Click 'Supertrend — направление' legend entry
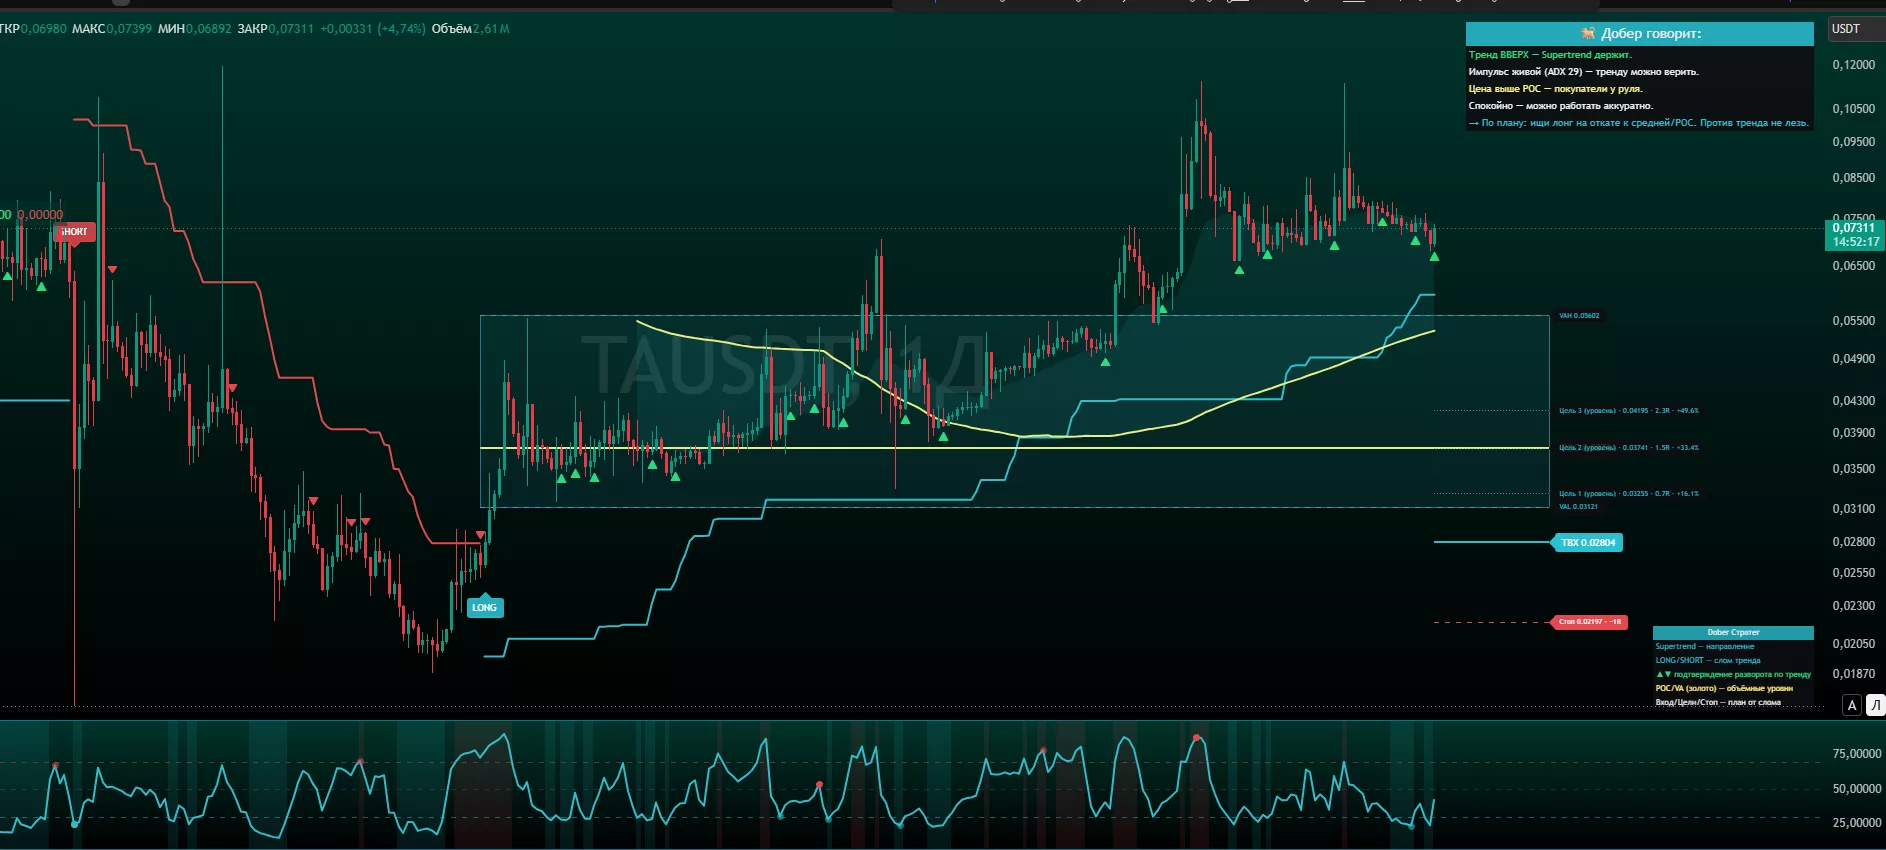 tap(1704, 647)
